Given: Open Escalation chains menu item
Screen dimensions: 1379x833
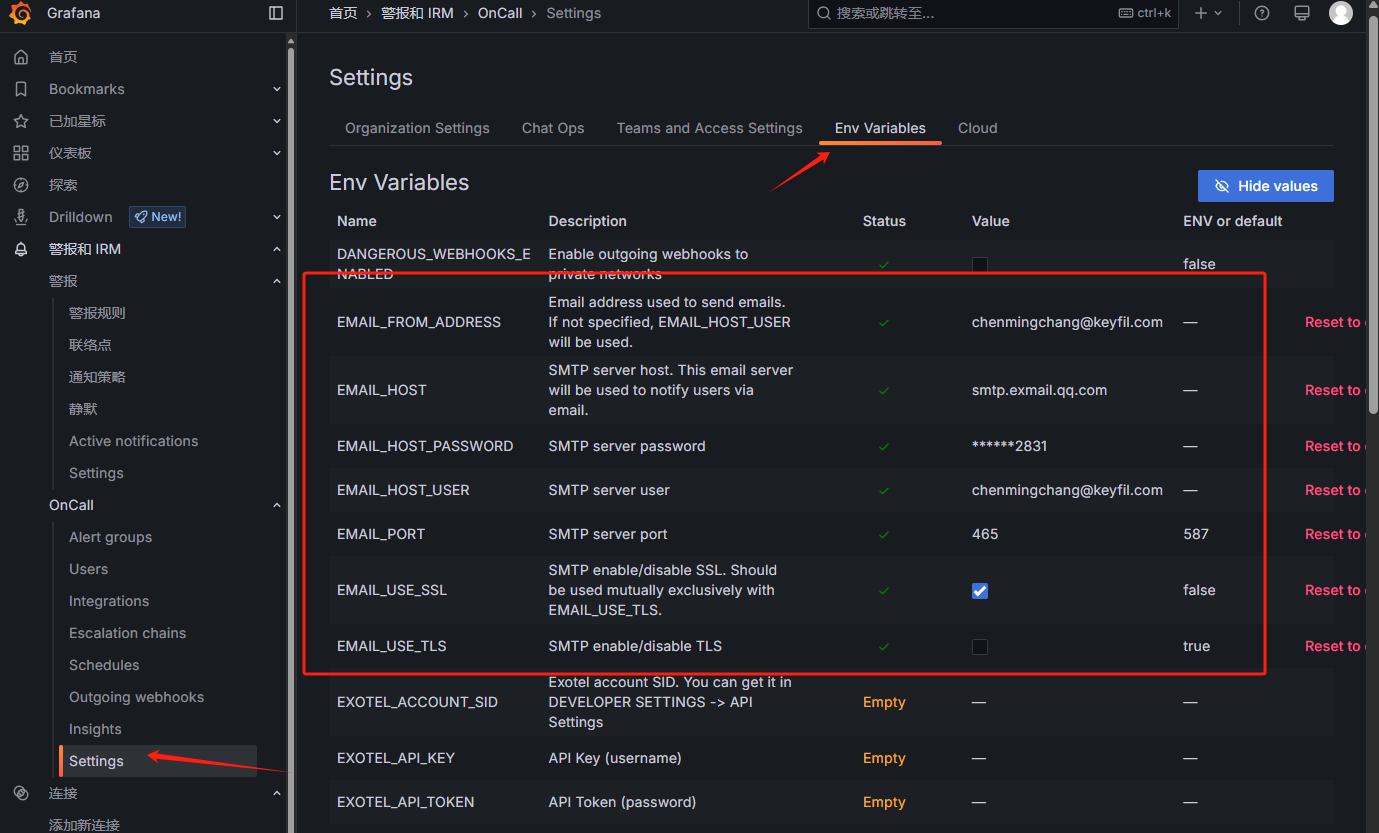Looking at the screenshot, I should coord(127,633).
